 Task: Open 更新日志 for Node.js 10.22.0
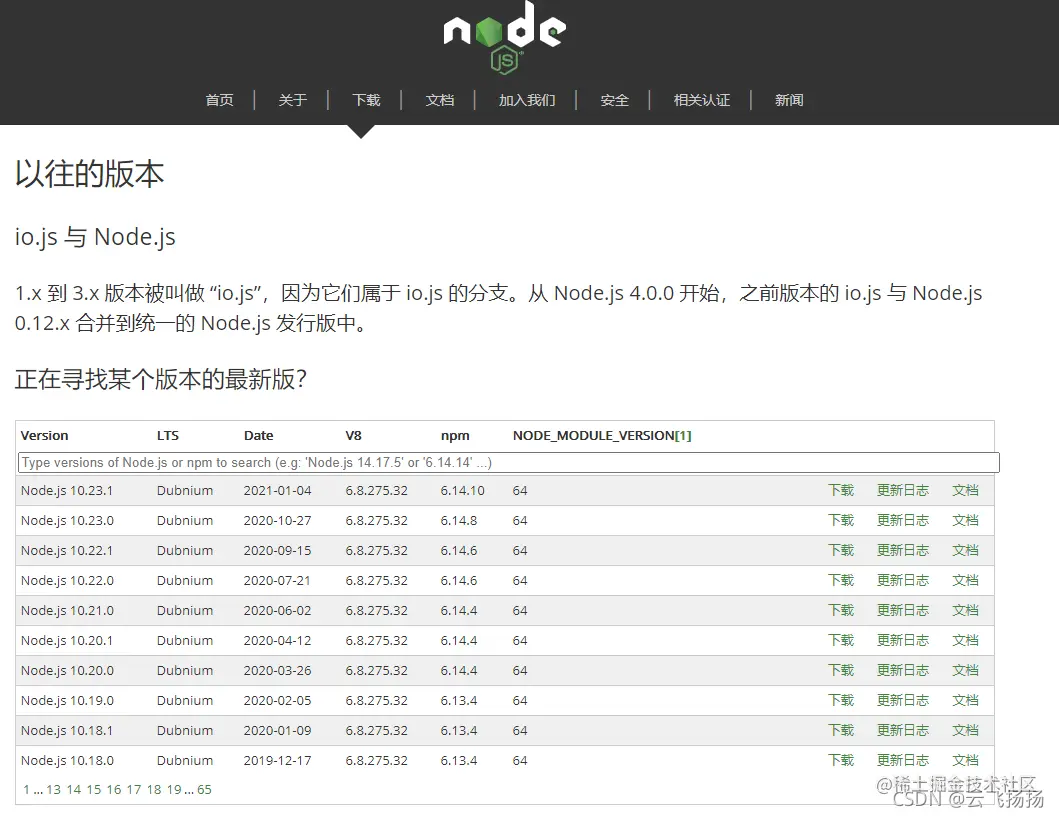pos(903,580)
